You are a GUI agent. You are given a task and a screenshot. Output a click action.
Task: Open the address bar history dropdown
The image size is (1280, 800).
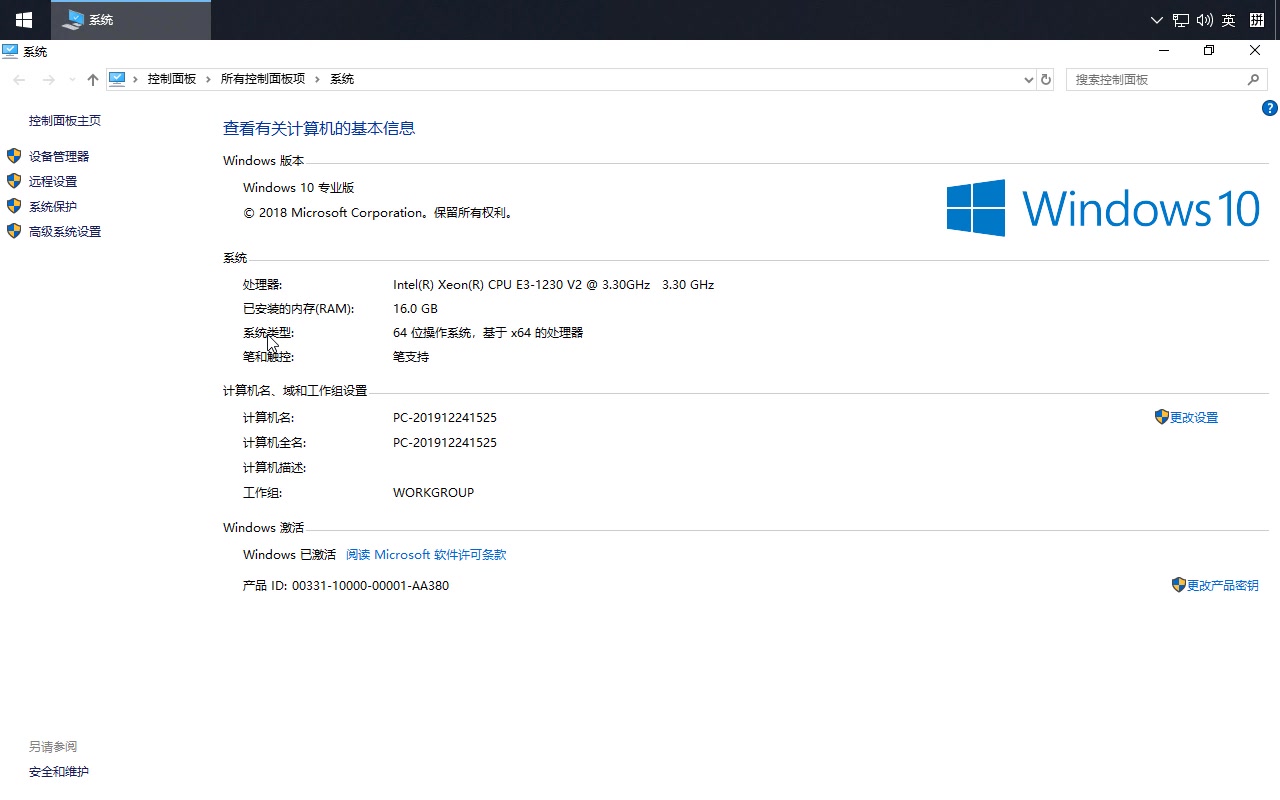pos(1028,78)
